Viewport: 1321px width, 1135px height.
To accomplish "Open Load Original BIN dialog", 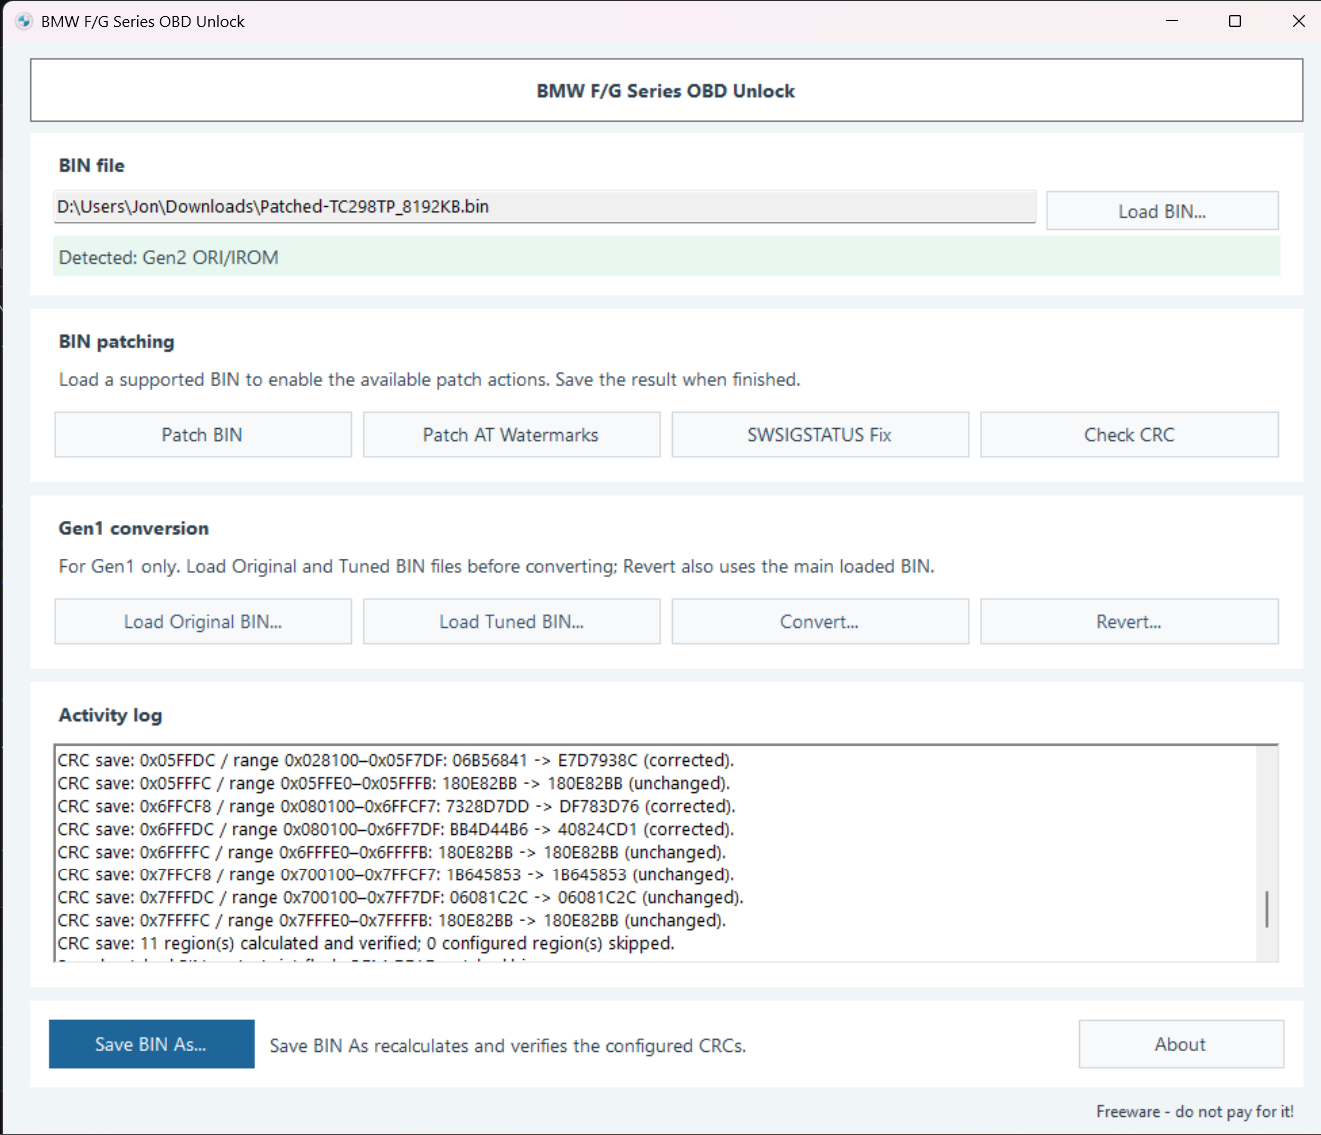I will tap(203, 622).
